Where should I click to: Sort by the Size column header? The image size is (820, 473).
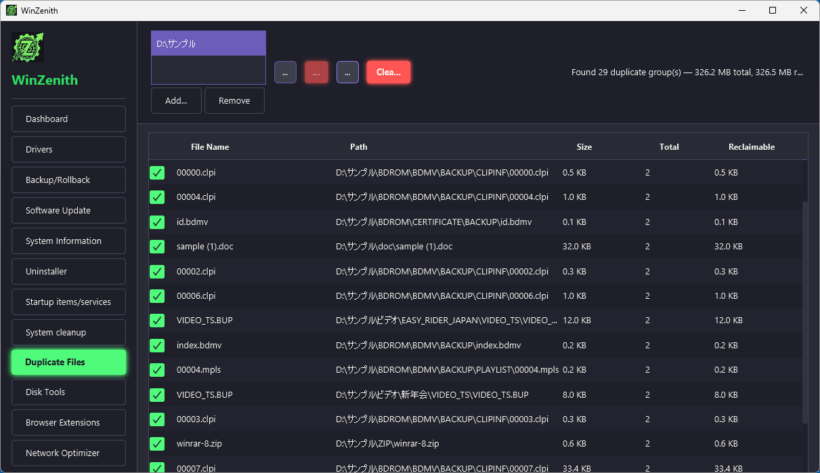[x=584, y=147]
